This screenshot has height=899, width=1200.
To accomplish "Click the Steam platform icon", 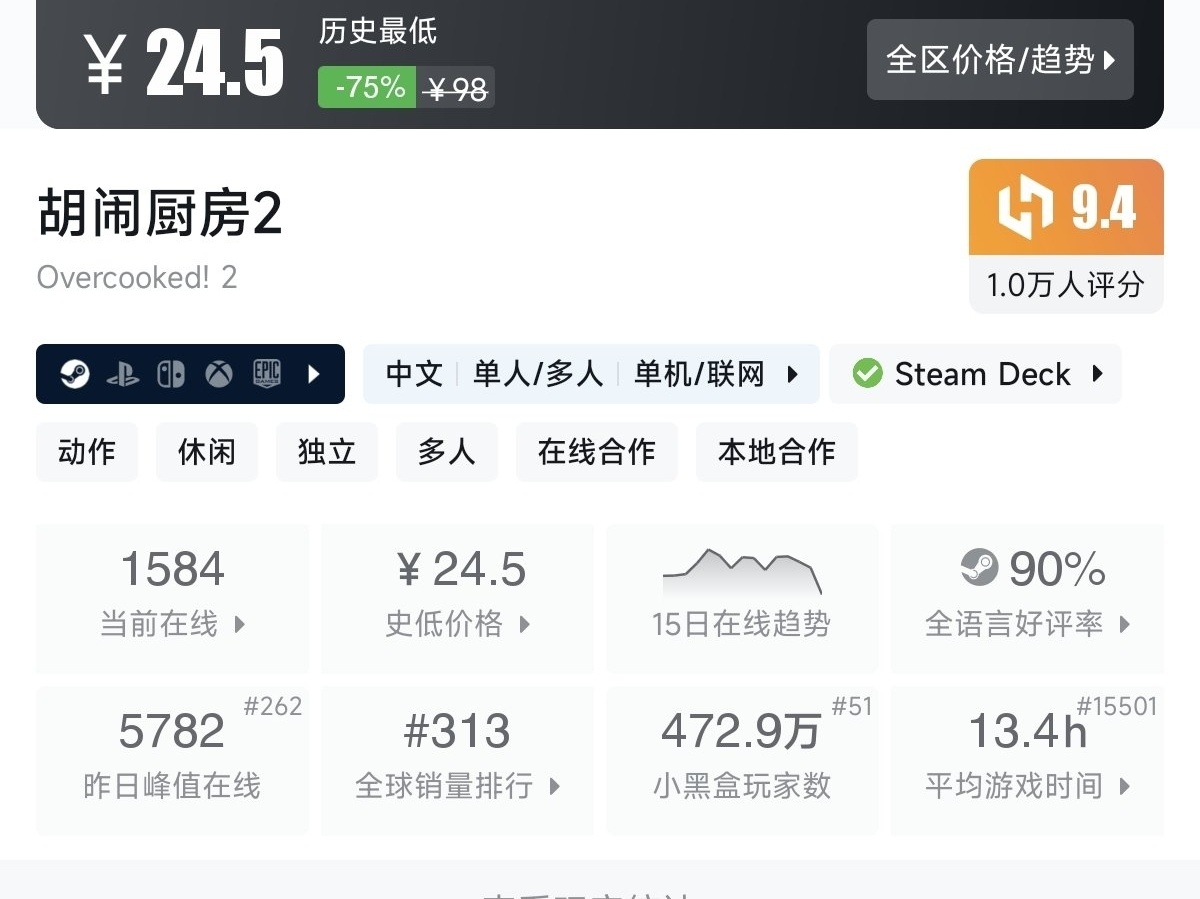I will click(x=74, y=374).
